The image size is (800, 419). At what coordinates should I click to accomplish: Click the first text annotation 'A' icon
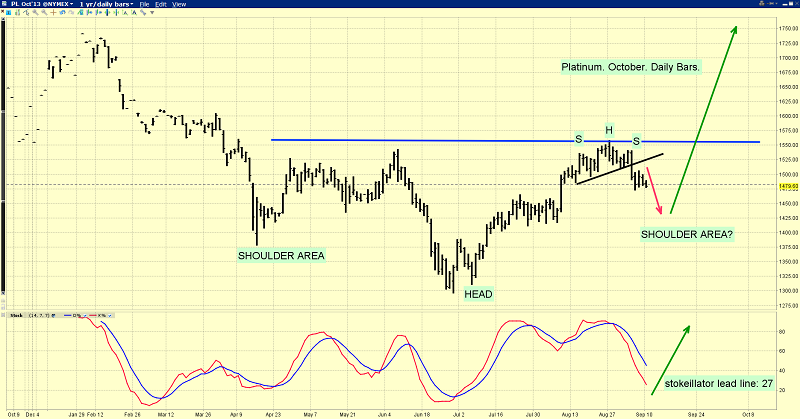point(125,12)
